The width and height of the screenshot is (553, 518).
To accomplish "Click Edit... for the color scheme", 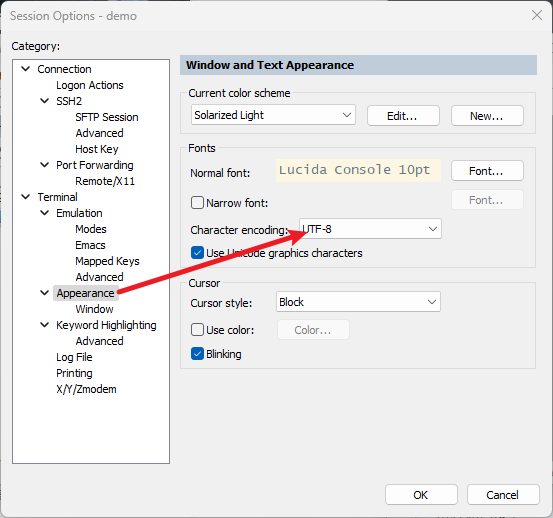I will point(403,116).
